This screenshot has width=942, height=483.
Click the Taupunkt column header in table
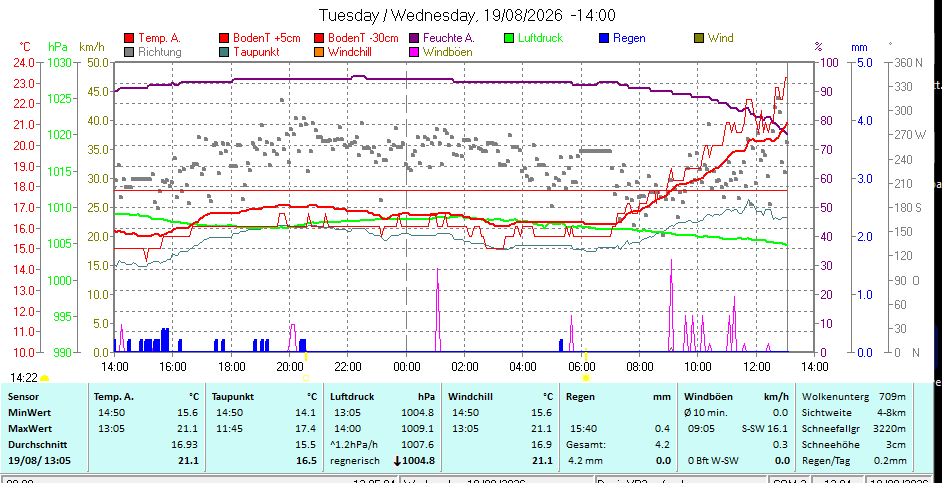point(232,396)
